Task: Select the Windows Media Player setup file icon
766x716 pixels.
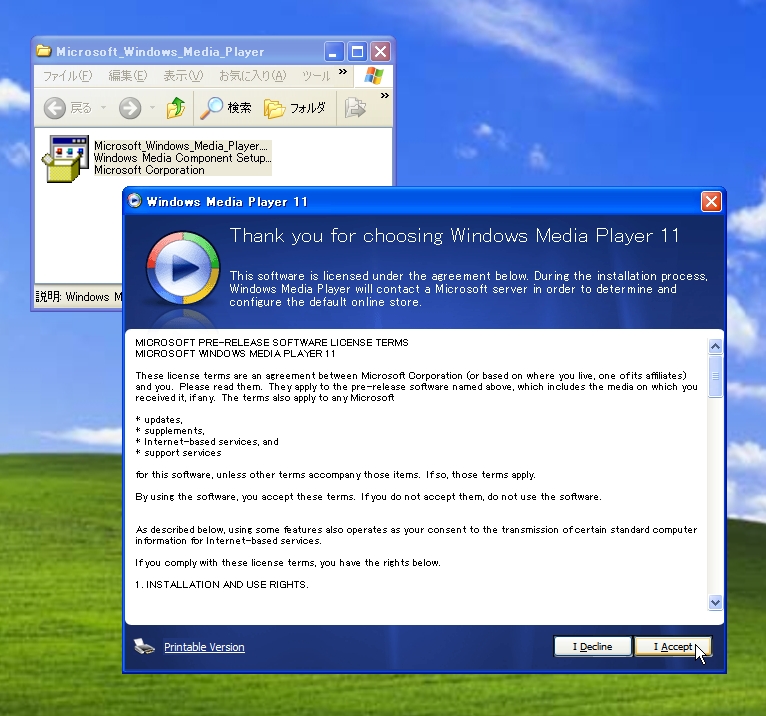Action: (65, 159)
